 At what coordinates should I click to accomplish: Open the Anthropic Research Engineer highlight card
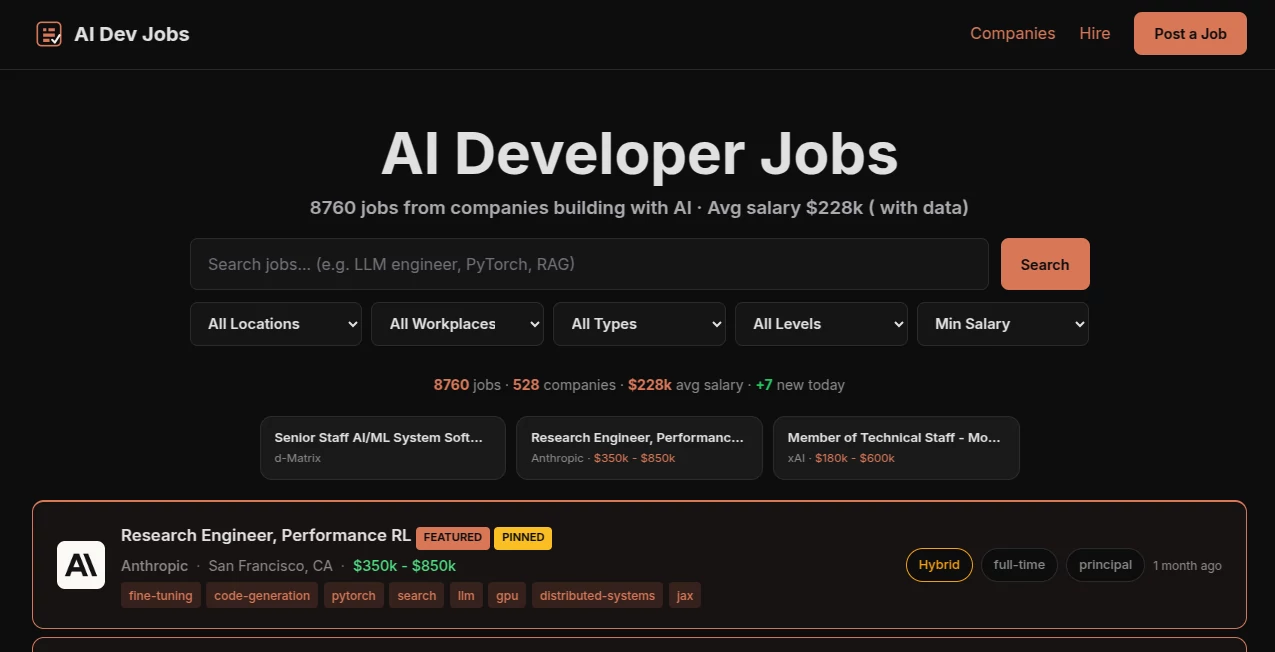[639, 448]
